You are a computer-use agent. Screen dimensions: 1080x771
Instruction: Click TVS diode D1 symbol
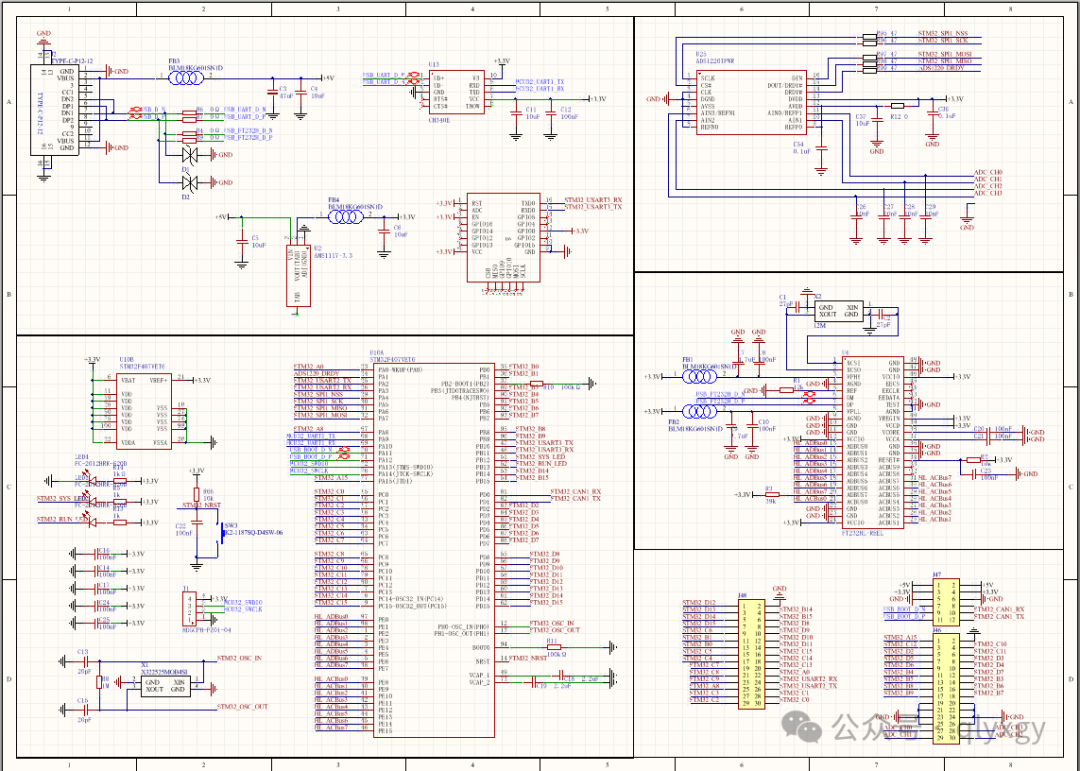pyautogui.click(x=190, y=154)
